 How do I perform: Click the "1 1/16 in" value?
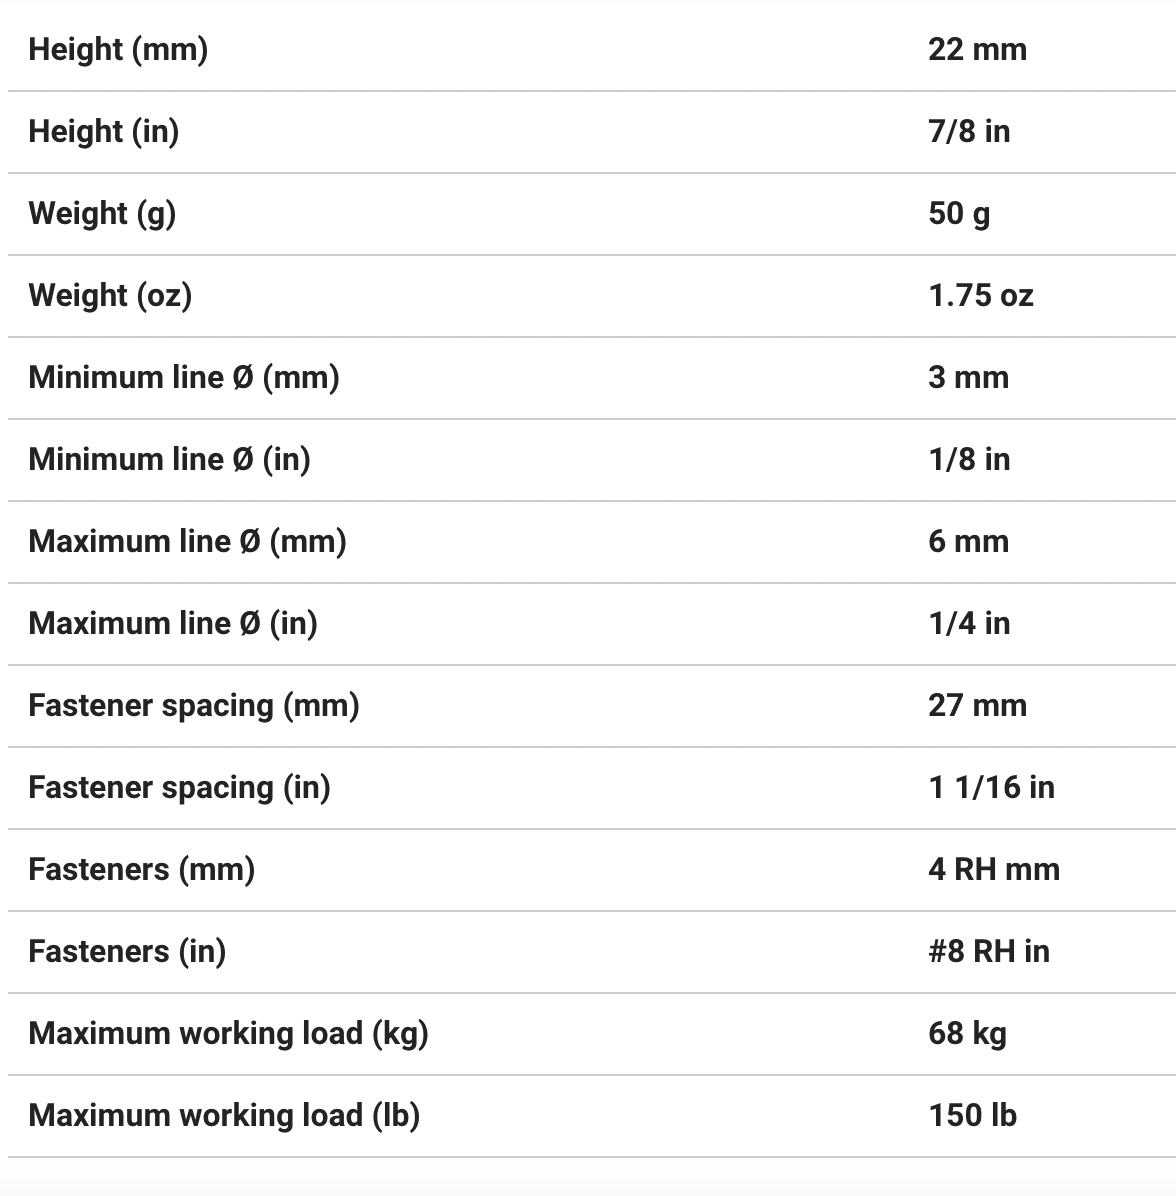[991, 787]
